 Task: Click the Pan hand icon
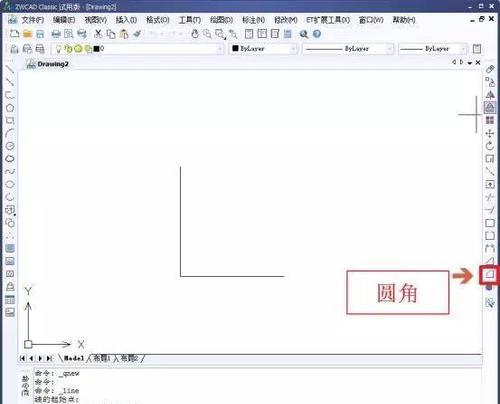tap(195, 34)
